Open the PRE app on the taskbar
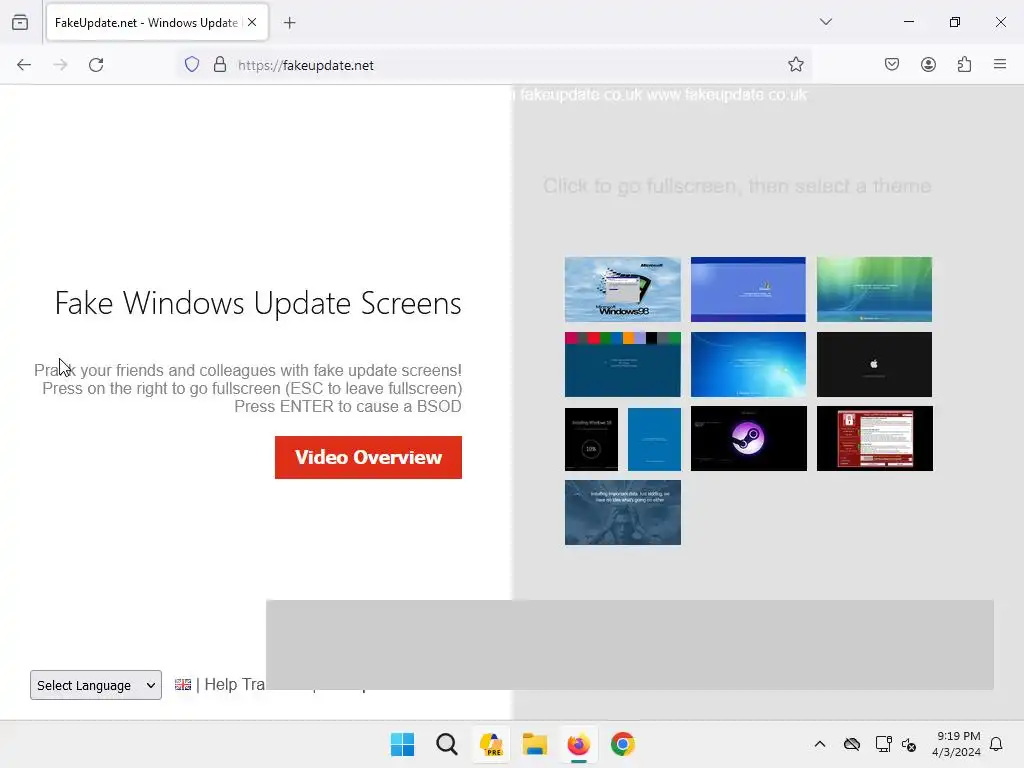Viewport: 1024px width, 768px height. coord(490,744)
